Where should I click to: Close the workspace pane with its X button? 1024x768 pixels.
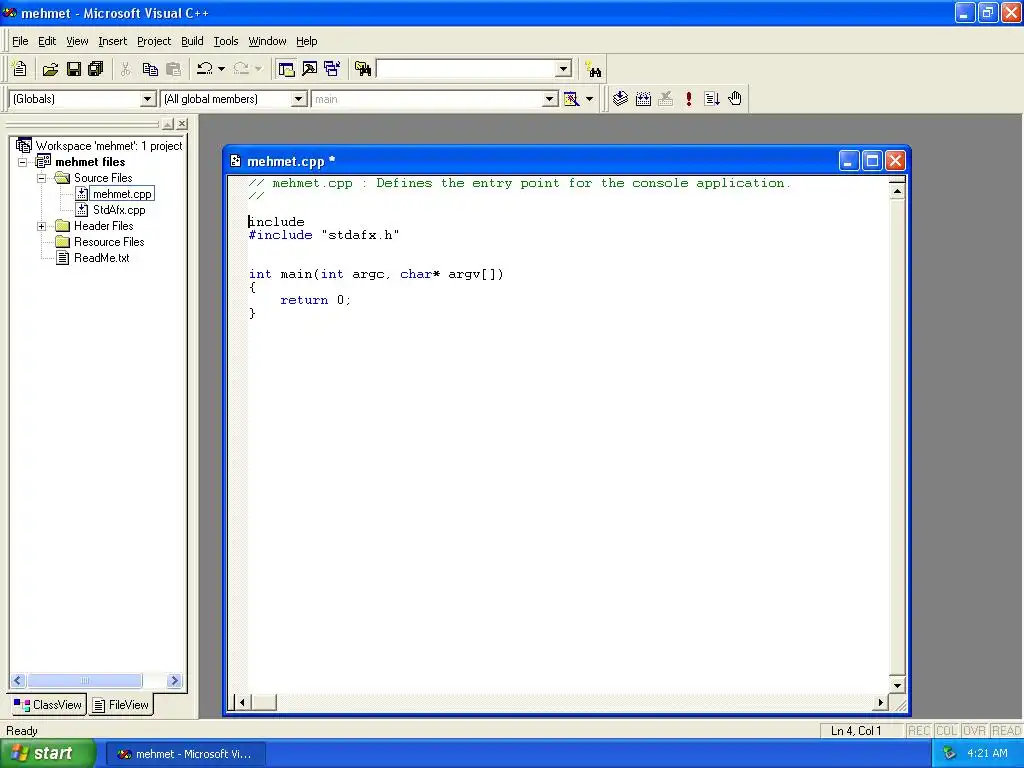click(x=182, y=123)
